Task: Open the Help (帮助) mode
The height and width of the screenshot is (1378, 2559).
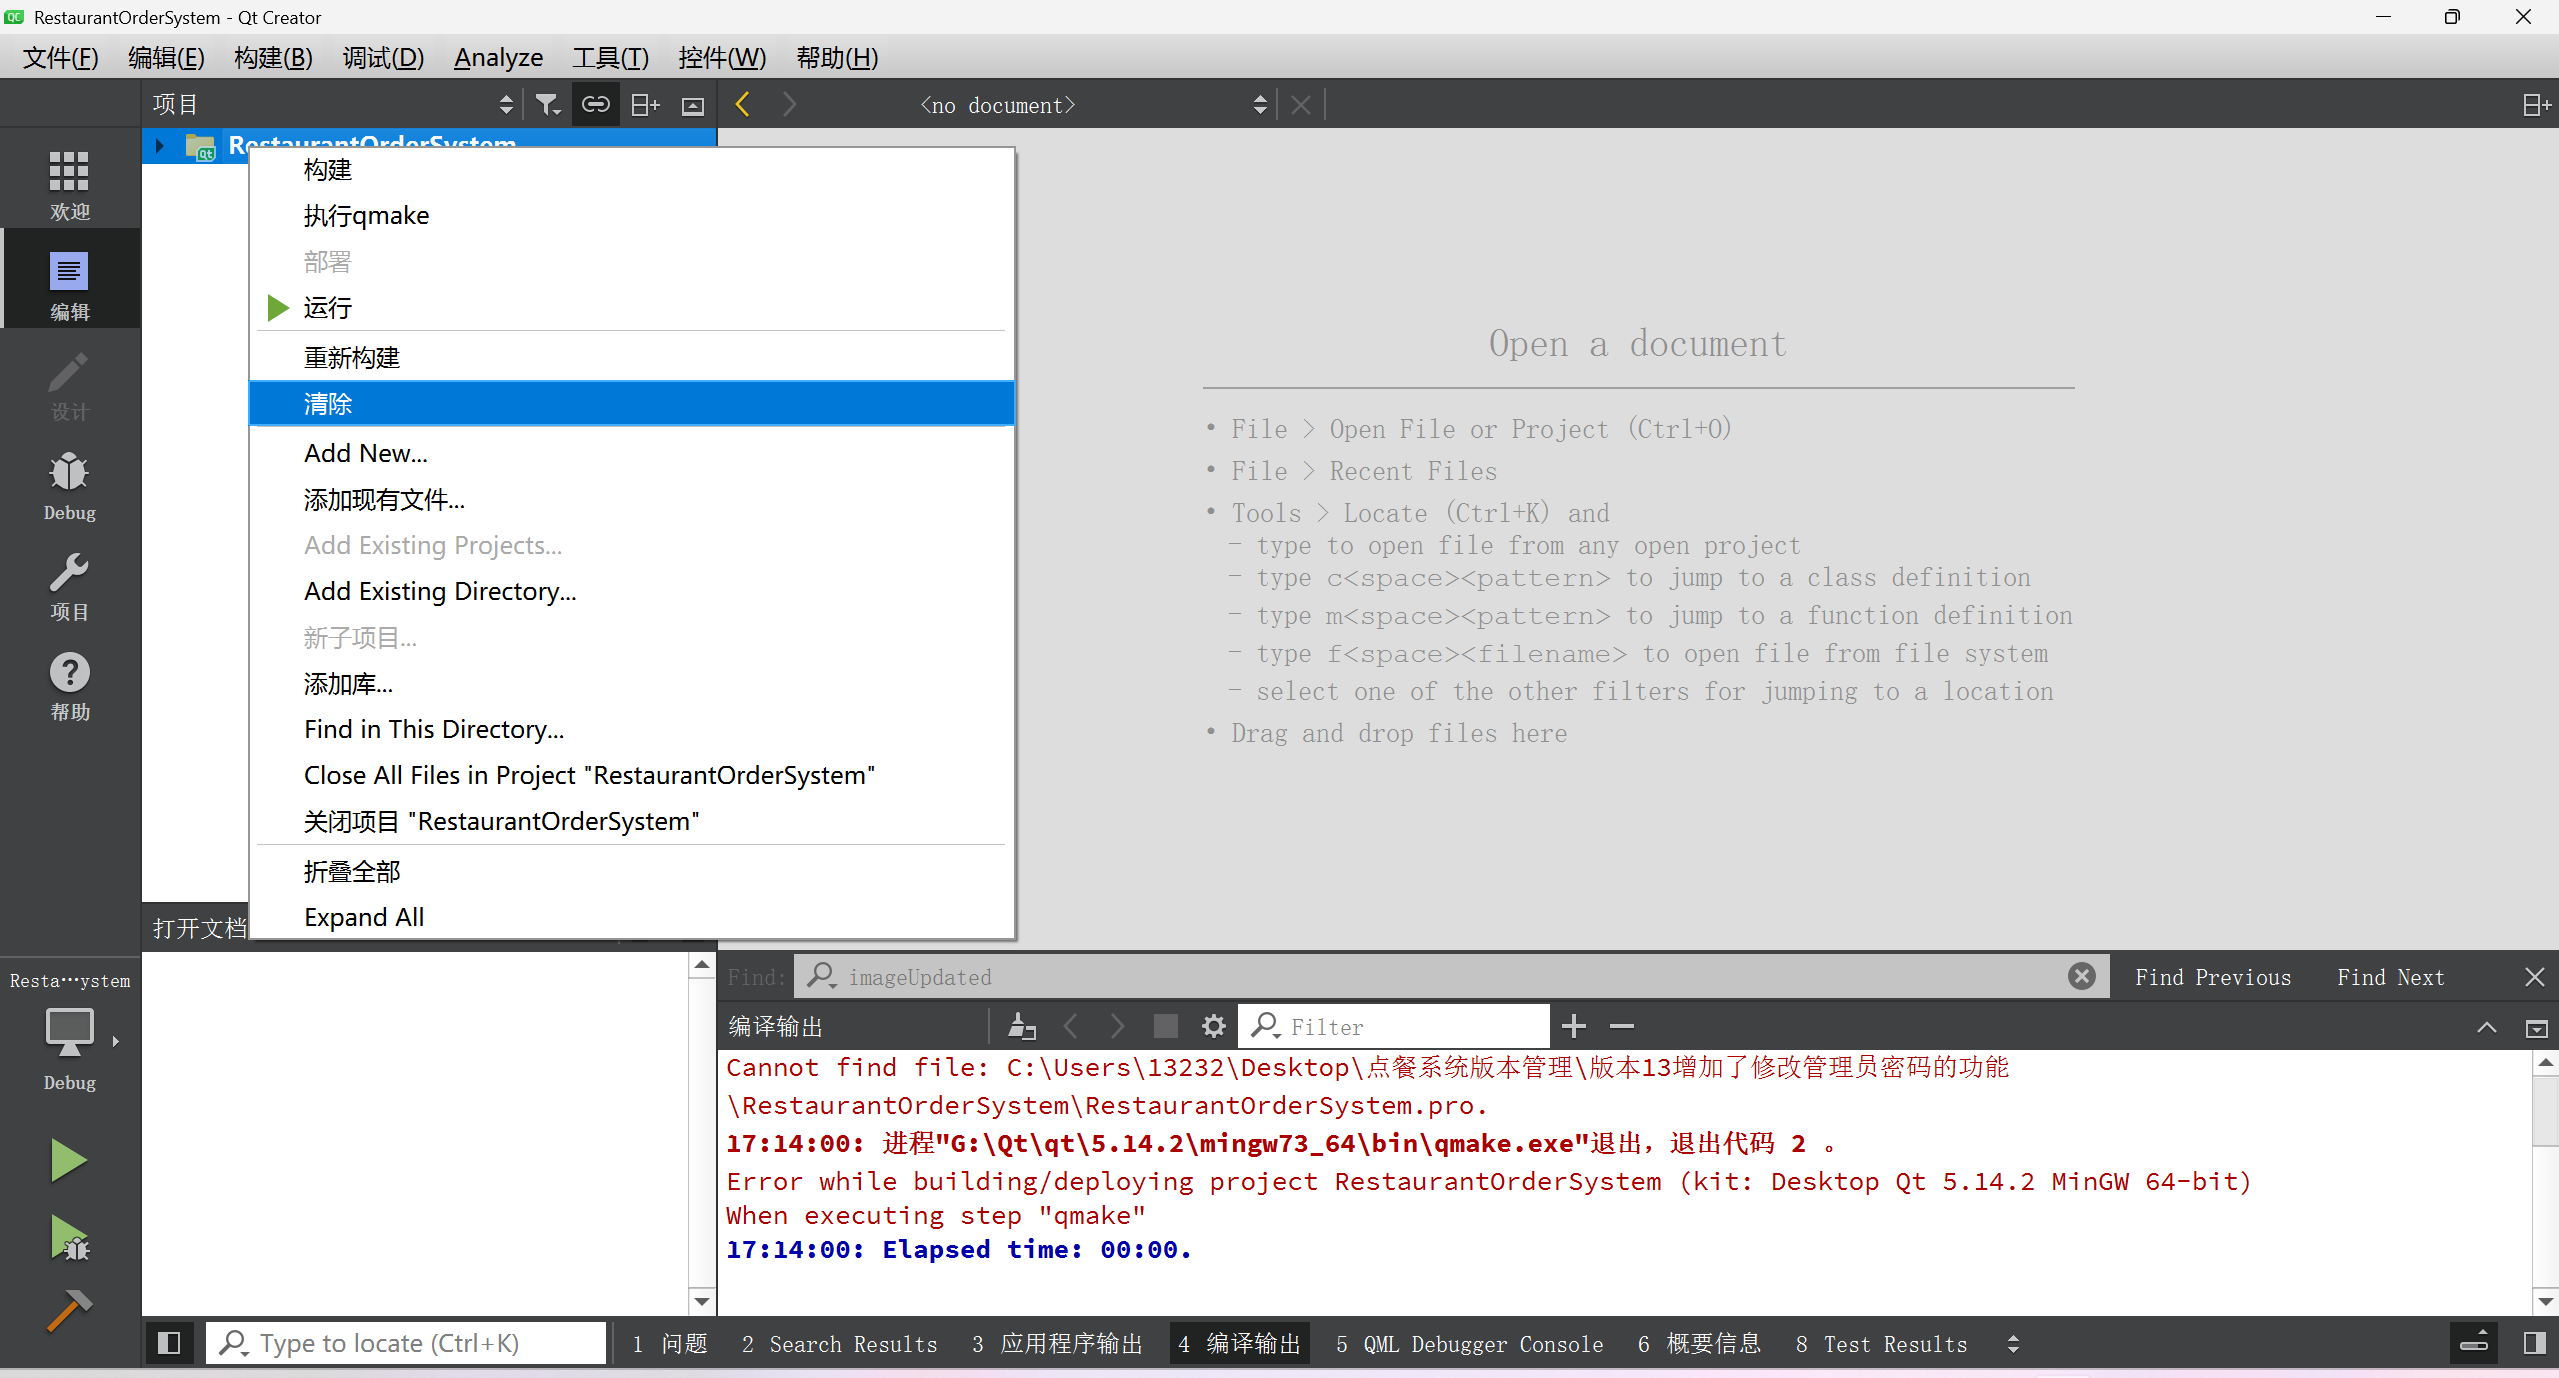Action: pos(69,686)
